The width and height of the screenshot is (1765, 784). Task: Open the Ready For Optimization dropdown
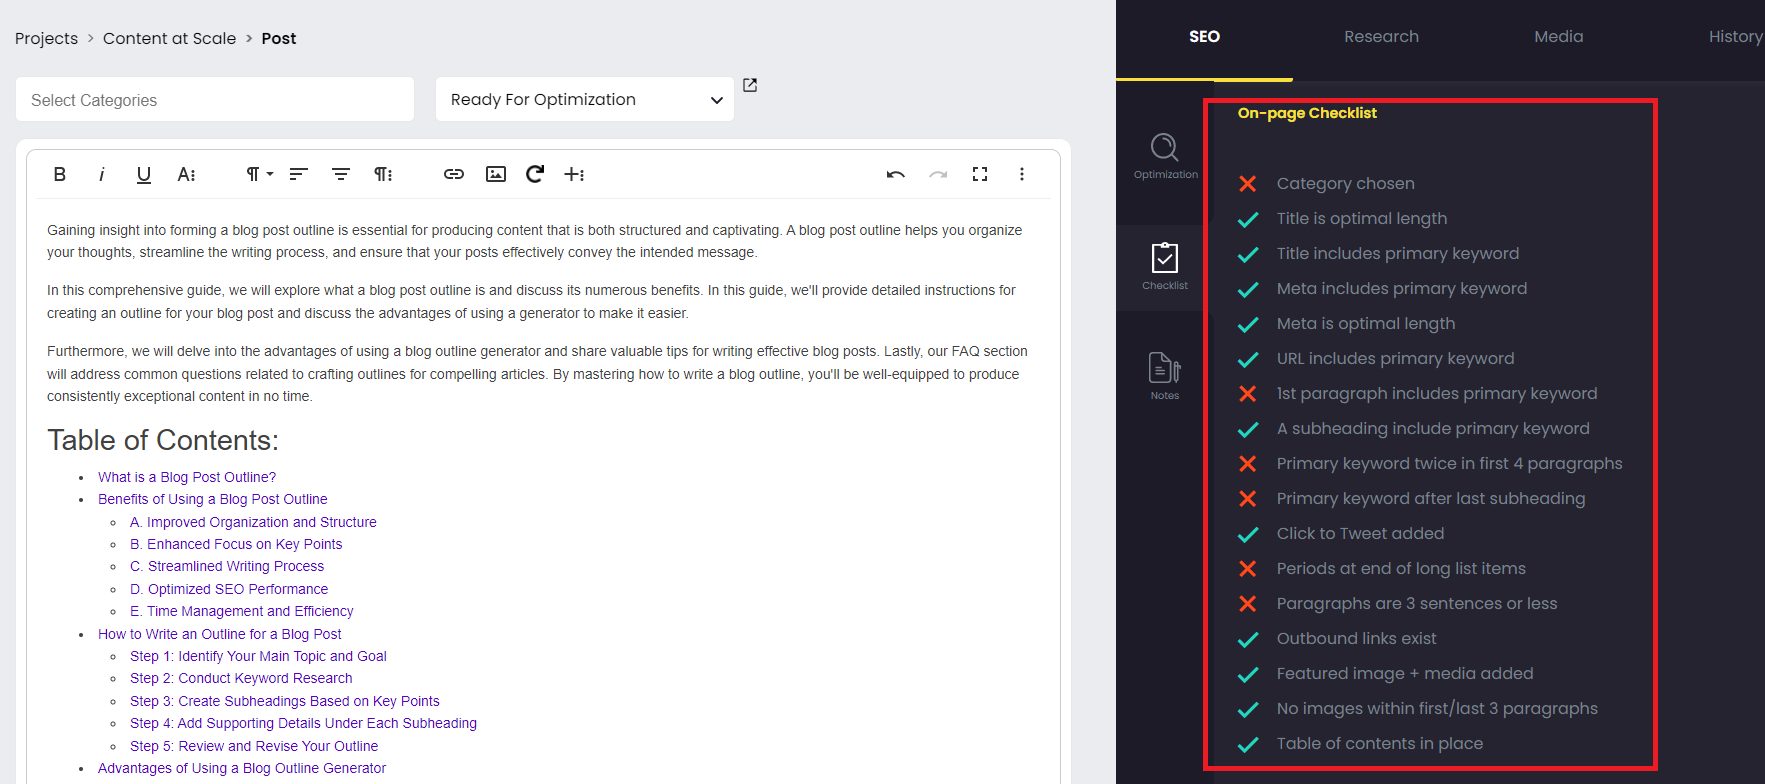(x=585, y=100)
